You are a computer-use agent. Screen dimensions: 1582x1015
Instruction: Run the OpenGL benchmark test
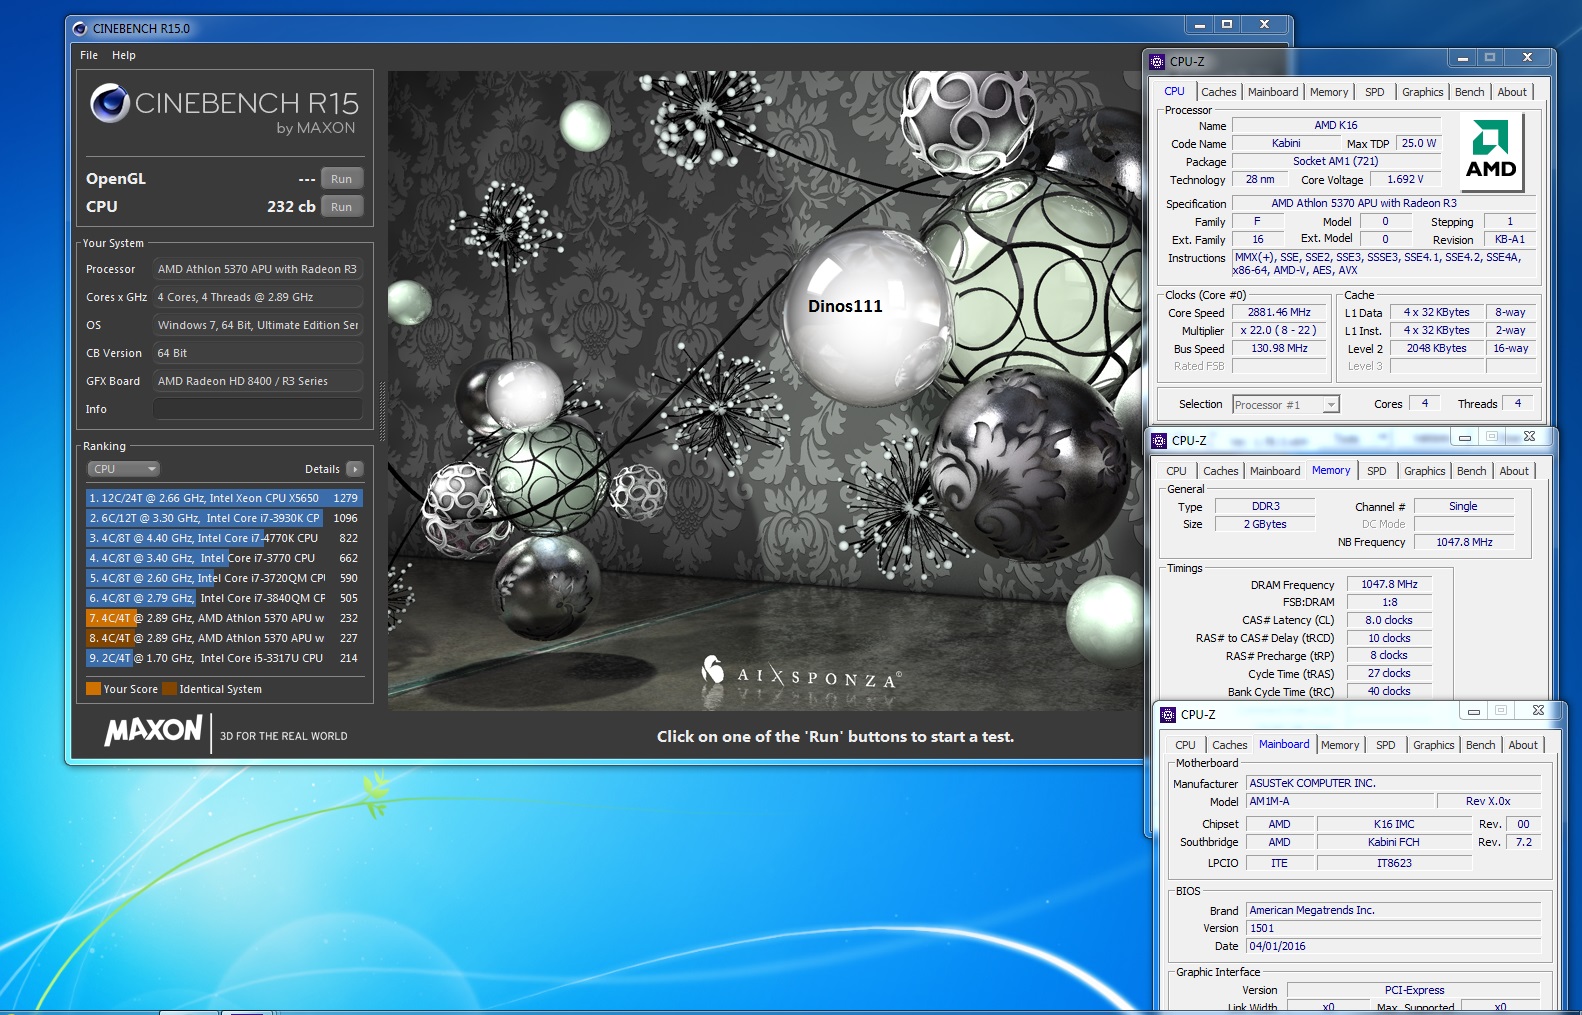pos(341,179)
